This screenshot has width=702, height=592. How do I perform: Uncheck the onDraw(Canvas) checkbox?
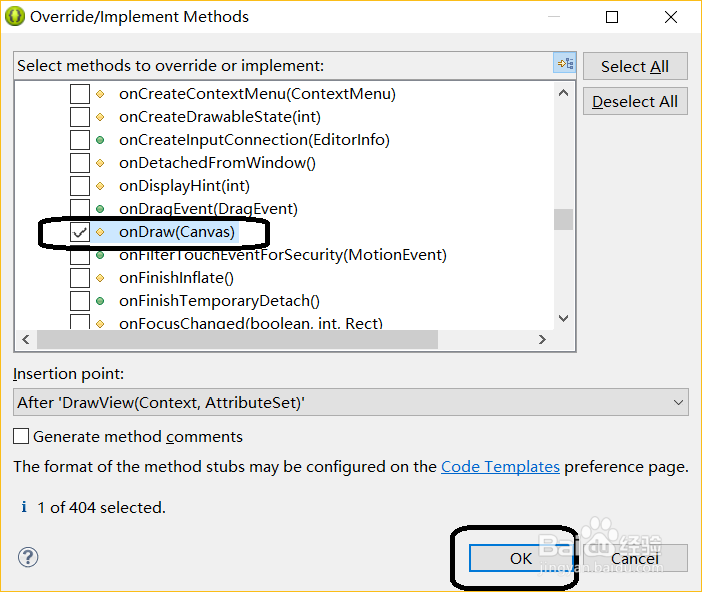click(x=80, y=232)
